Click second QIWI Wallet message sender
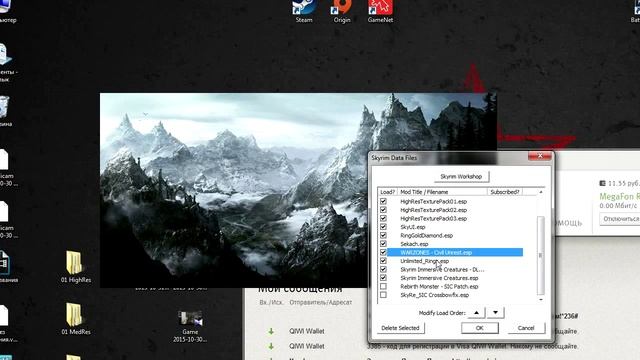Viewport: 640px width, 360px height. (307, 346)
